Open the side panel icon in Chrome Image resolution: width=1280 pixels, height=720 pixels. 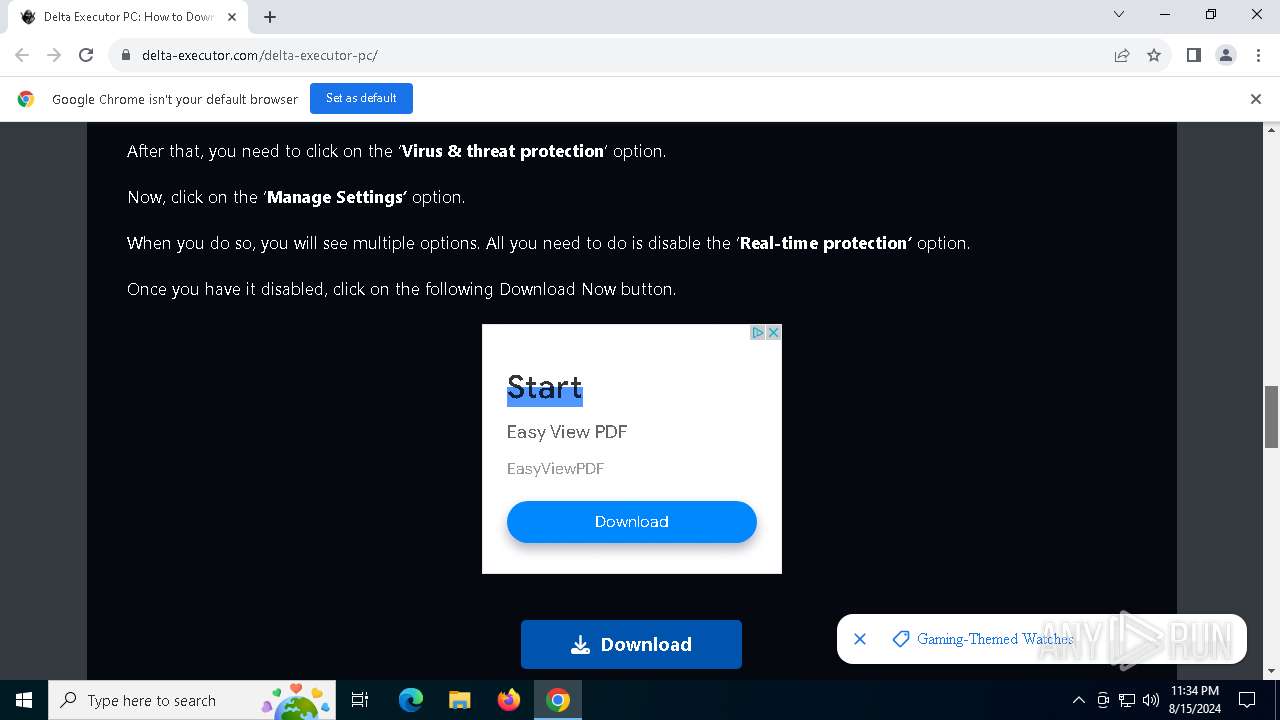click(1193, 55)
